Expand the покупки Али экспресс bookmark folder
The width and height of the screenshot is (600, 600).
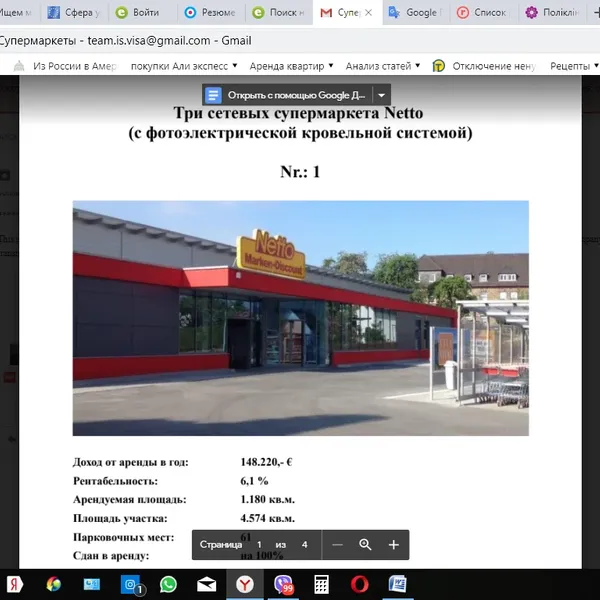click(x=184, y=66)
